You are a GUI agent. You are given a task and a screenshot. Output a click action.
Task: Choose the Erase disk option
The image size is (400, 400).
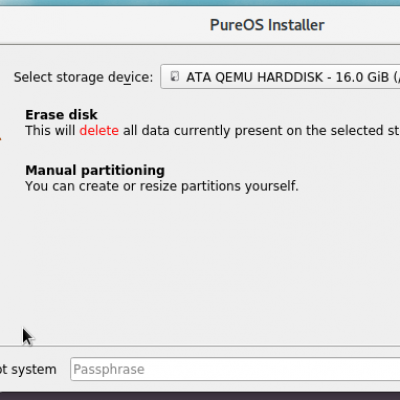tap(61, 115)
